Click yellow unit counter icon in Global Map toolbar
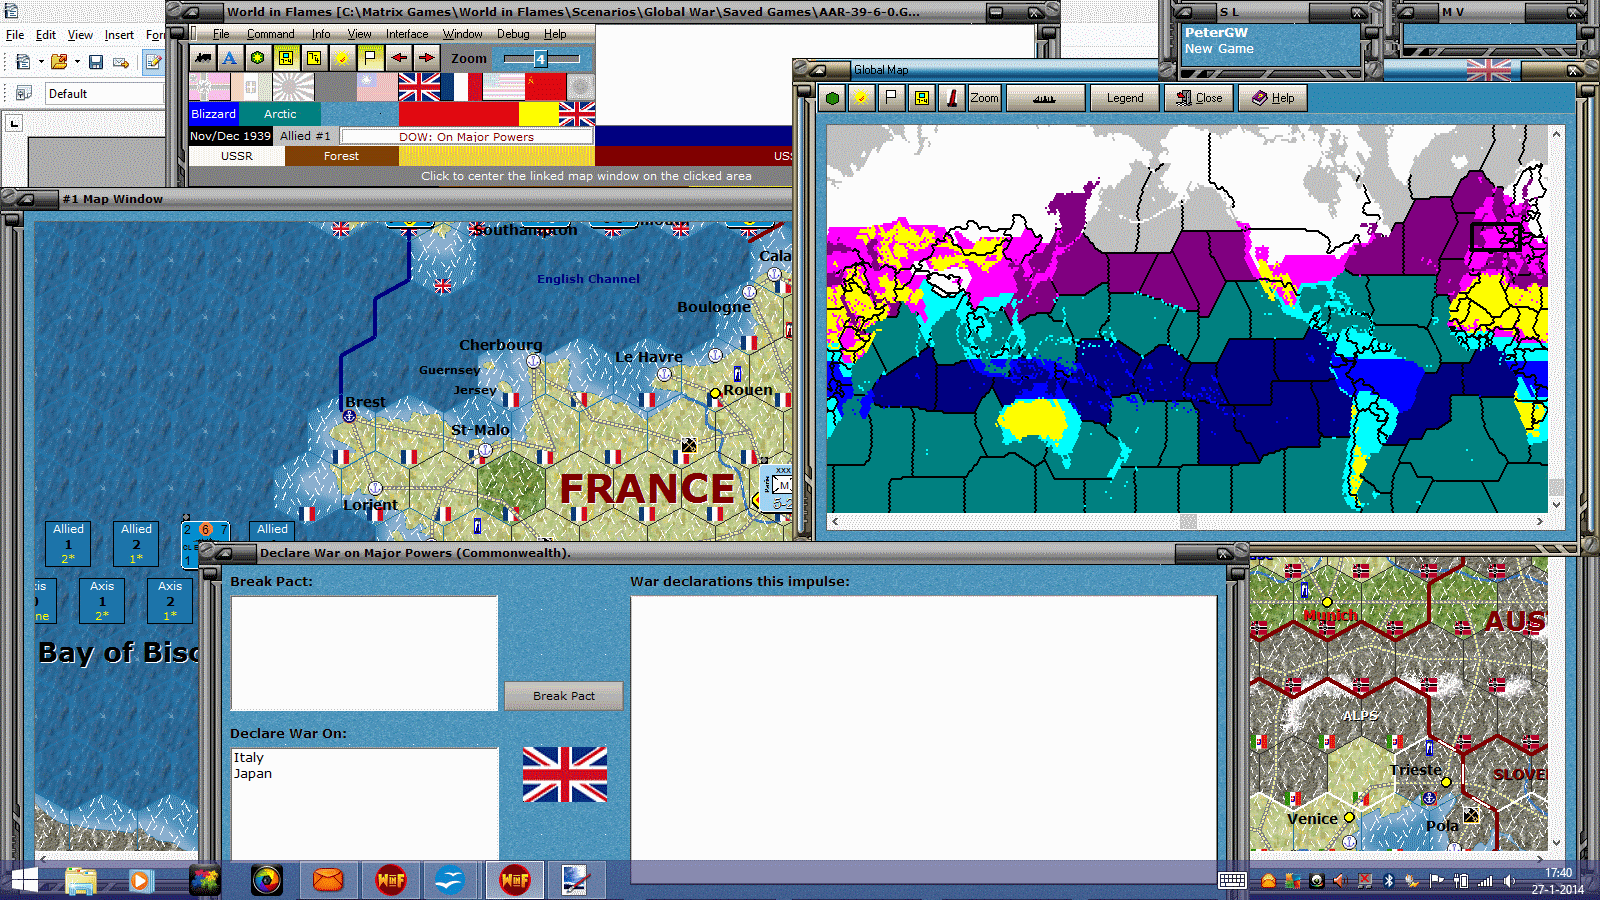Image resolution: width=1600 pixels, height=900 pixels. coord(921,98)
